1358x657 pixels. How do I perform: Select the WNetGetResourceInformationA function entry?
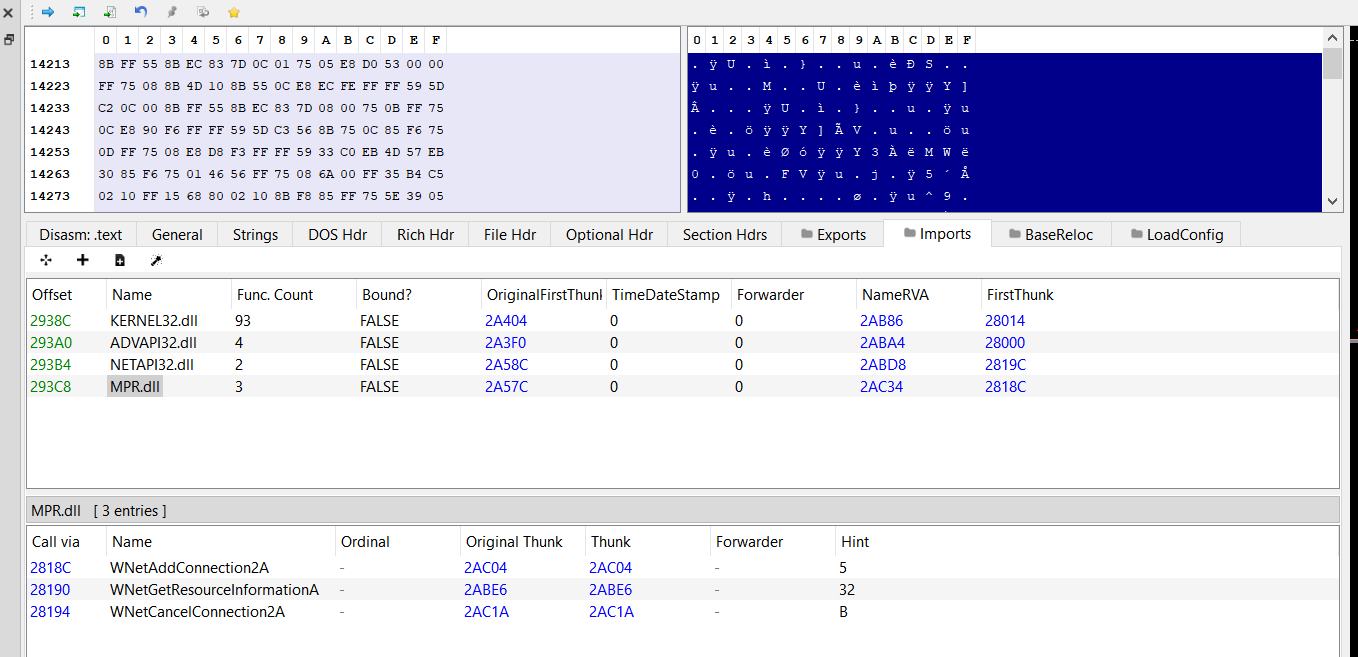214,590
